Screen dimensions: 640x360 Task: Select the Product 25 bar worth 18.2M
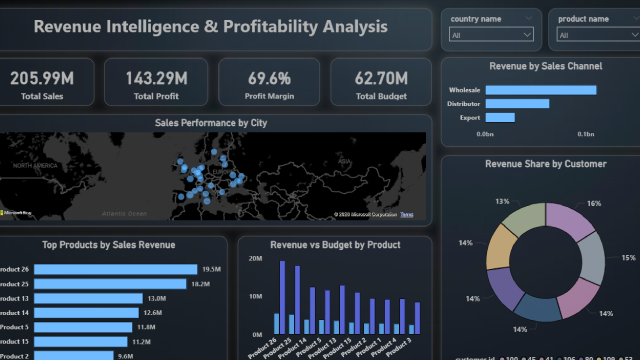pyautogui.click(x=110, y=284)
